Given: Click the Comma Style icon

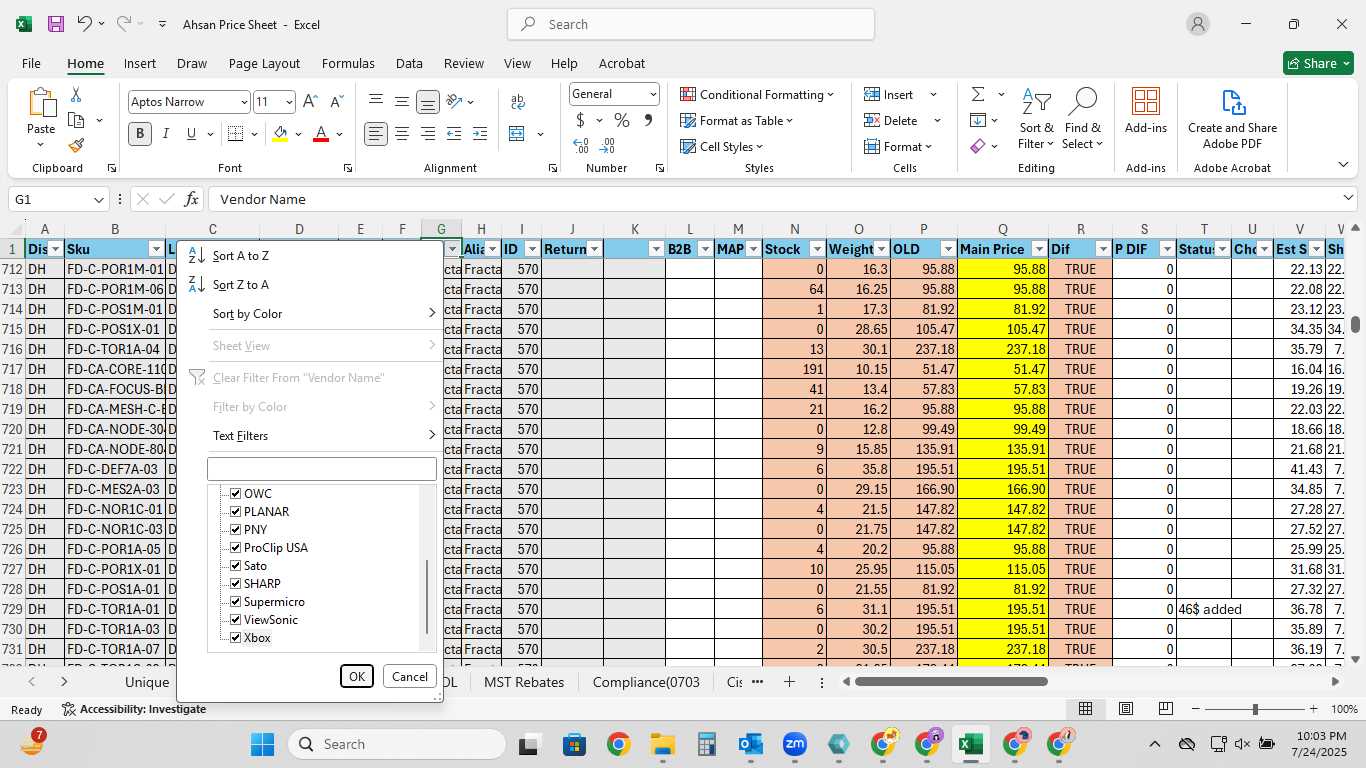Looking at the screenshot, I should [x=648, y=120].
